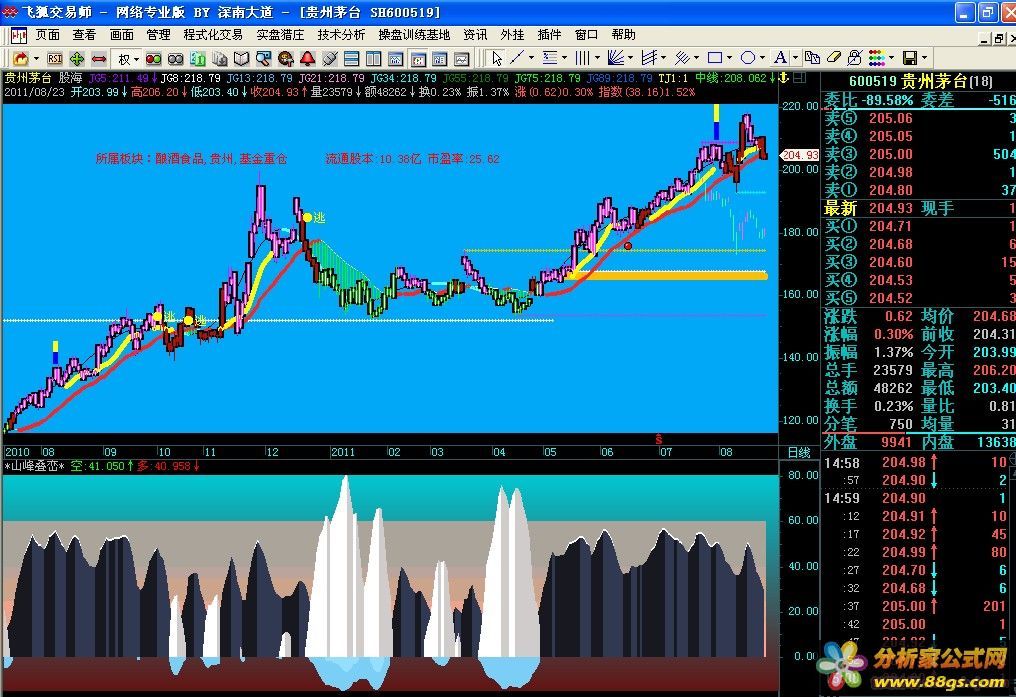Open the line tool dropdown arrow
The width and height of the screenshot is (1016, 697).
(531, 58)
